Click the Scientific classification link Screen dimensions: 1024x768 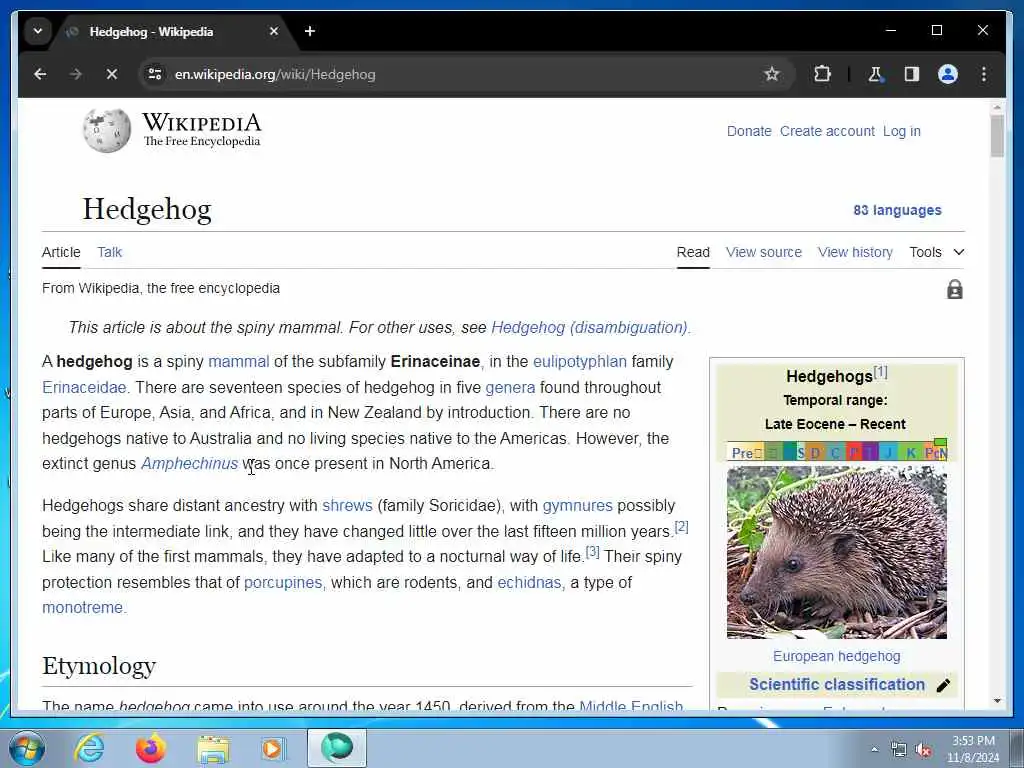coord(837,684)
